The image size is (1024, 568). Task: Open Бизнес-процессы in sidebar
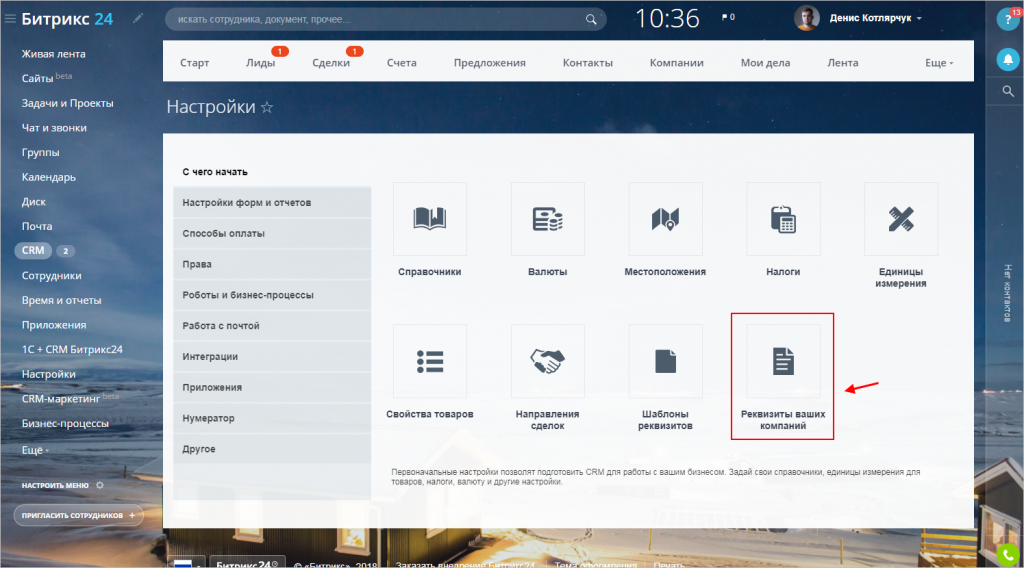coord(65,423)
